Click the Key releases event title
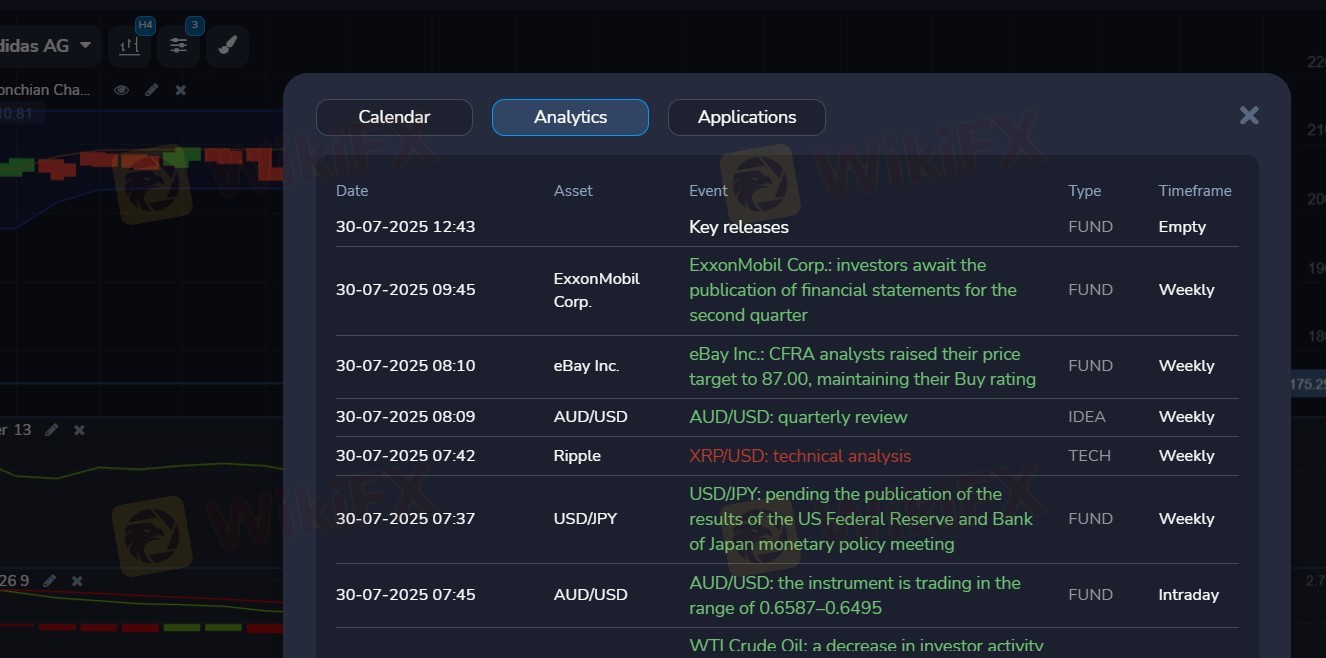1326x658 pixels. pyautogui.click(x=739, y=227)
